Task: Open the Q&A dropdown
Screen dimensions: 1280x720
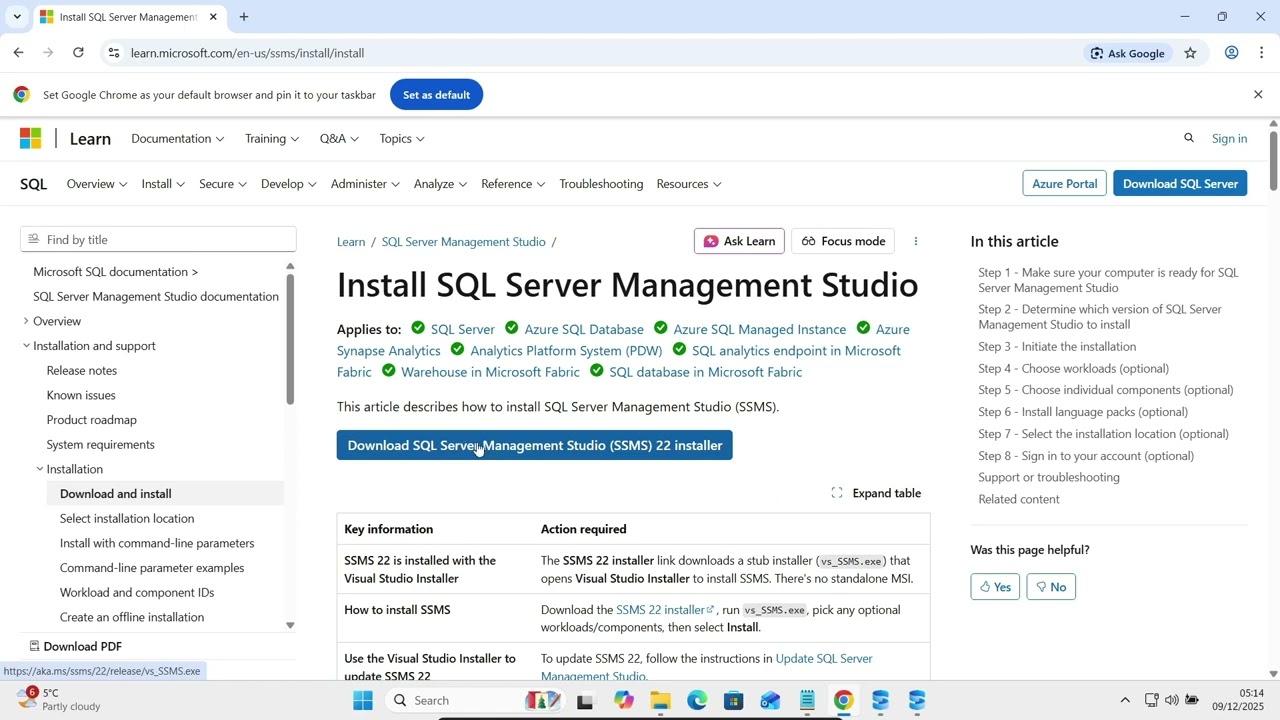Action: click(339, 138)
